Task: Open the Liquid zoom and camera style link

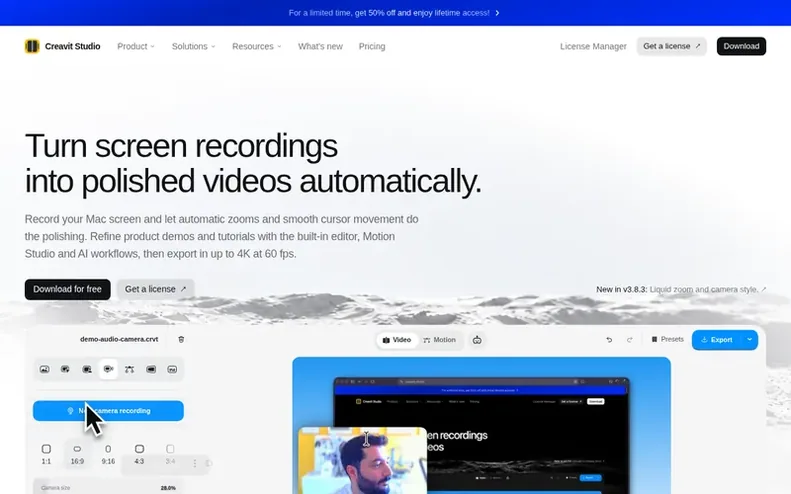Action: 708,290
